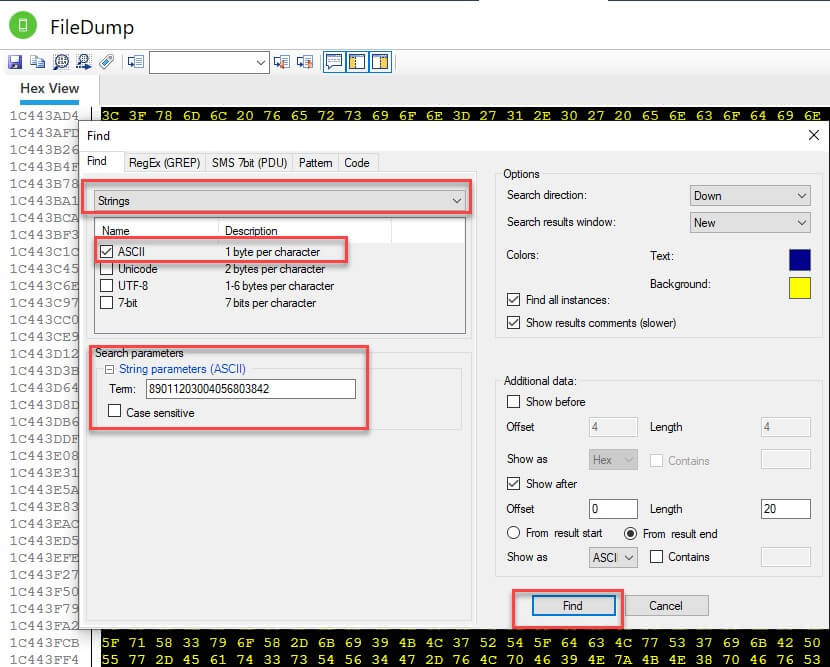Pick the blue Text color swatch
The width and height of the screenshot is (830, 667).
click(x=799, y=260)
